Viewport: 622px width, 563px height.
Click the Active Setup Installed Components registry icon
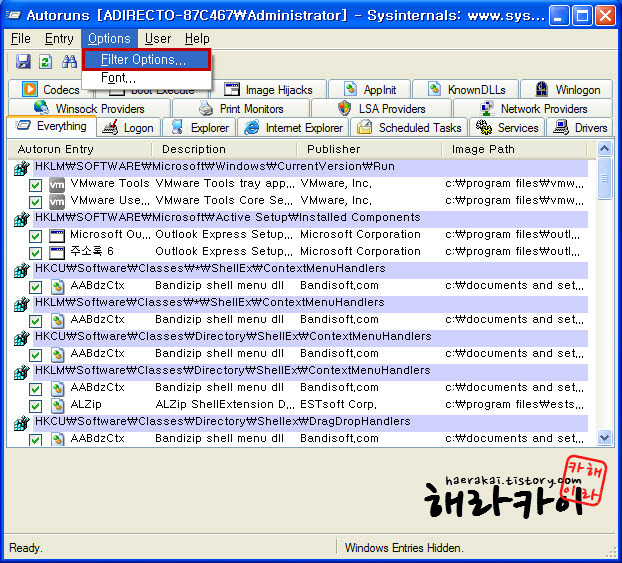[22, 219]
